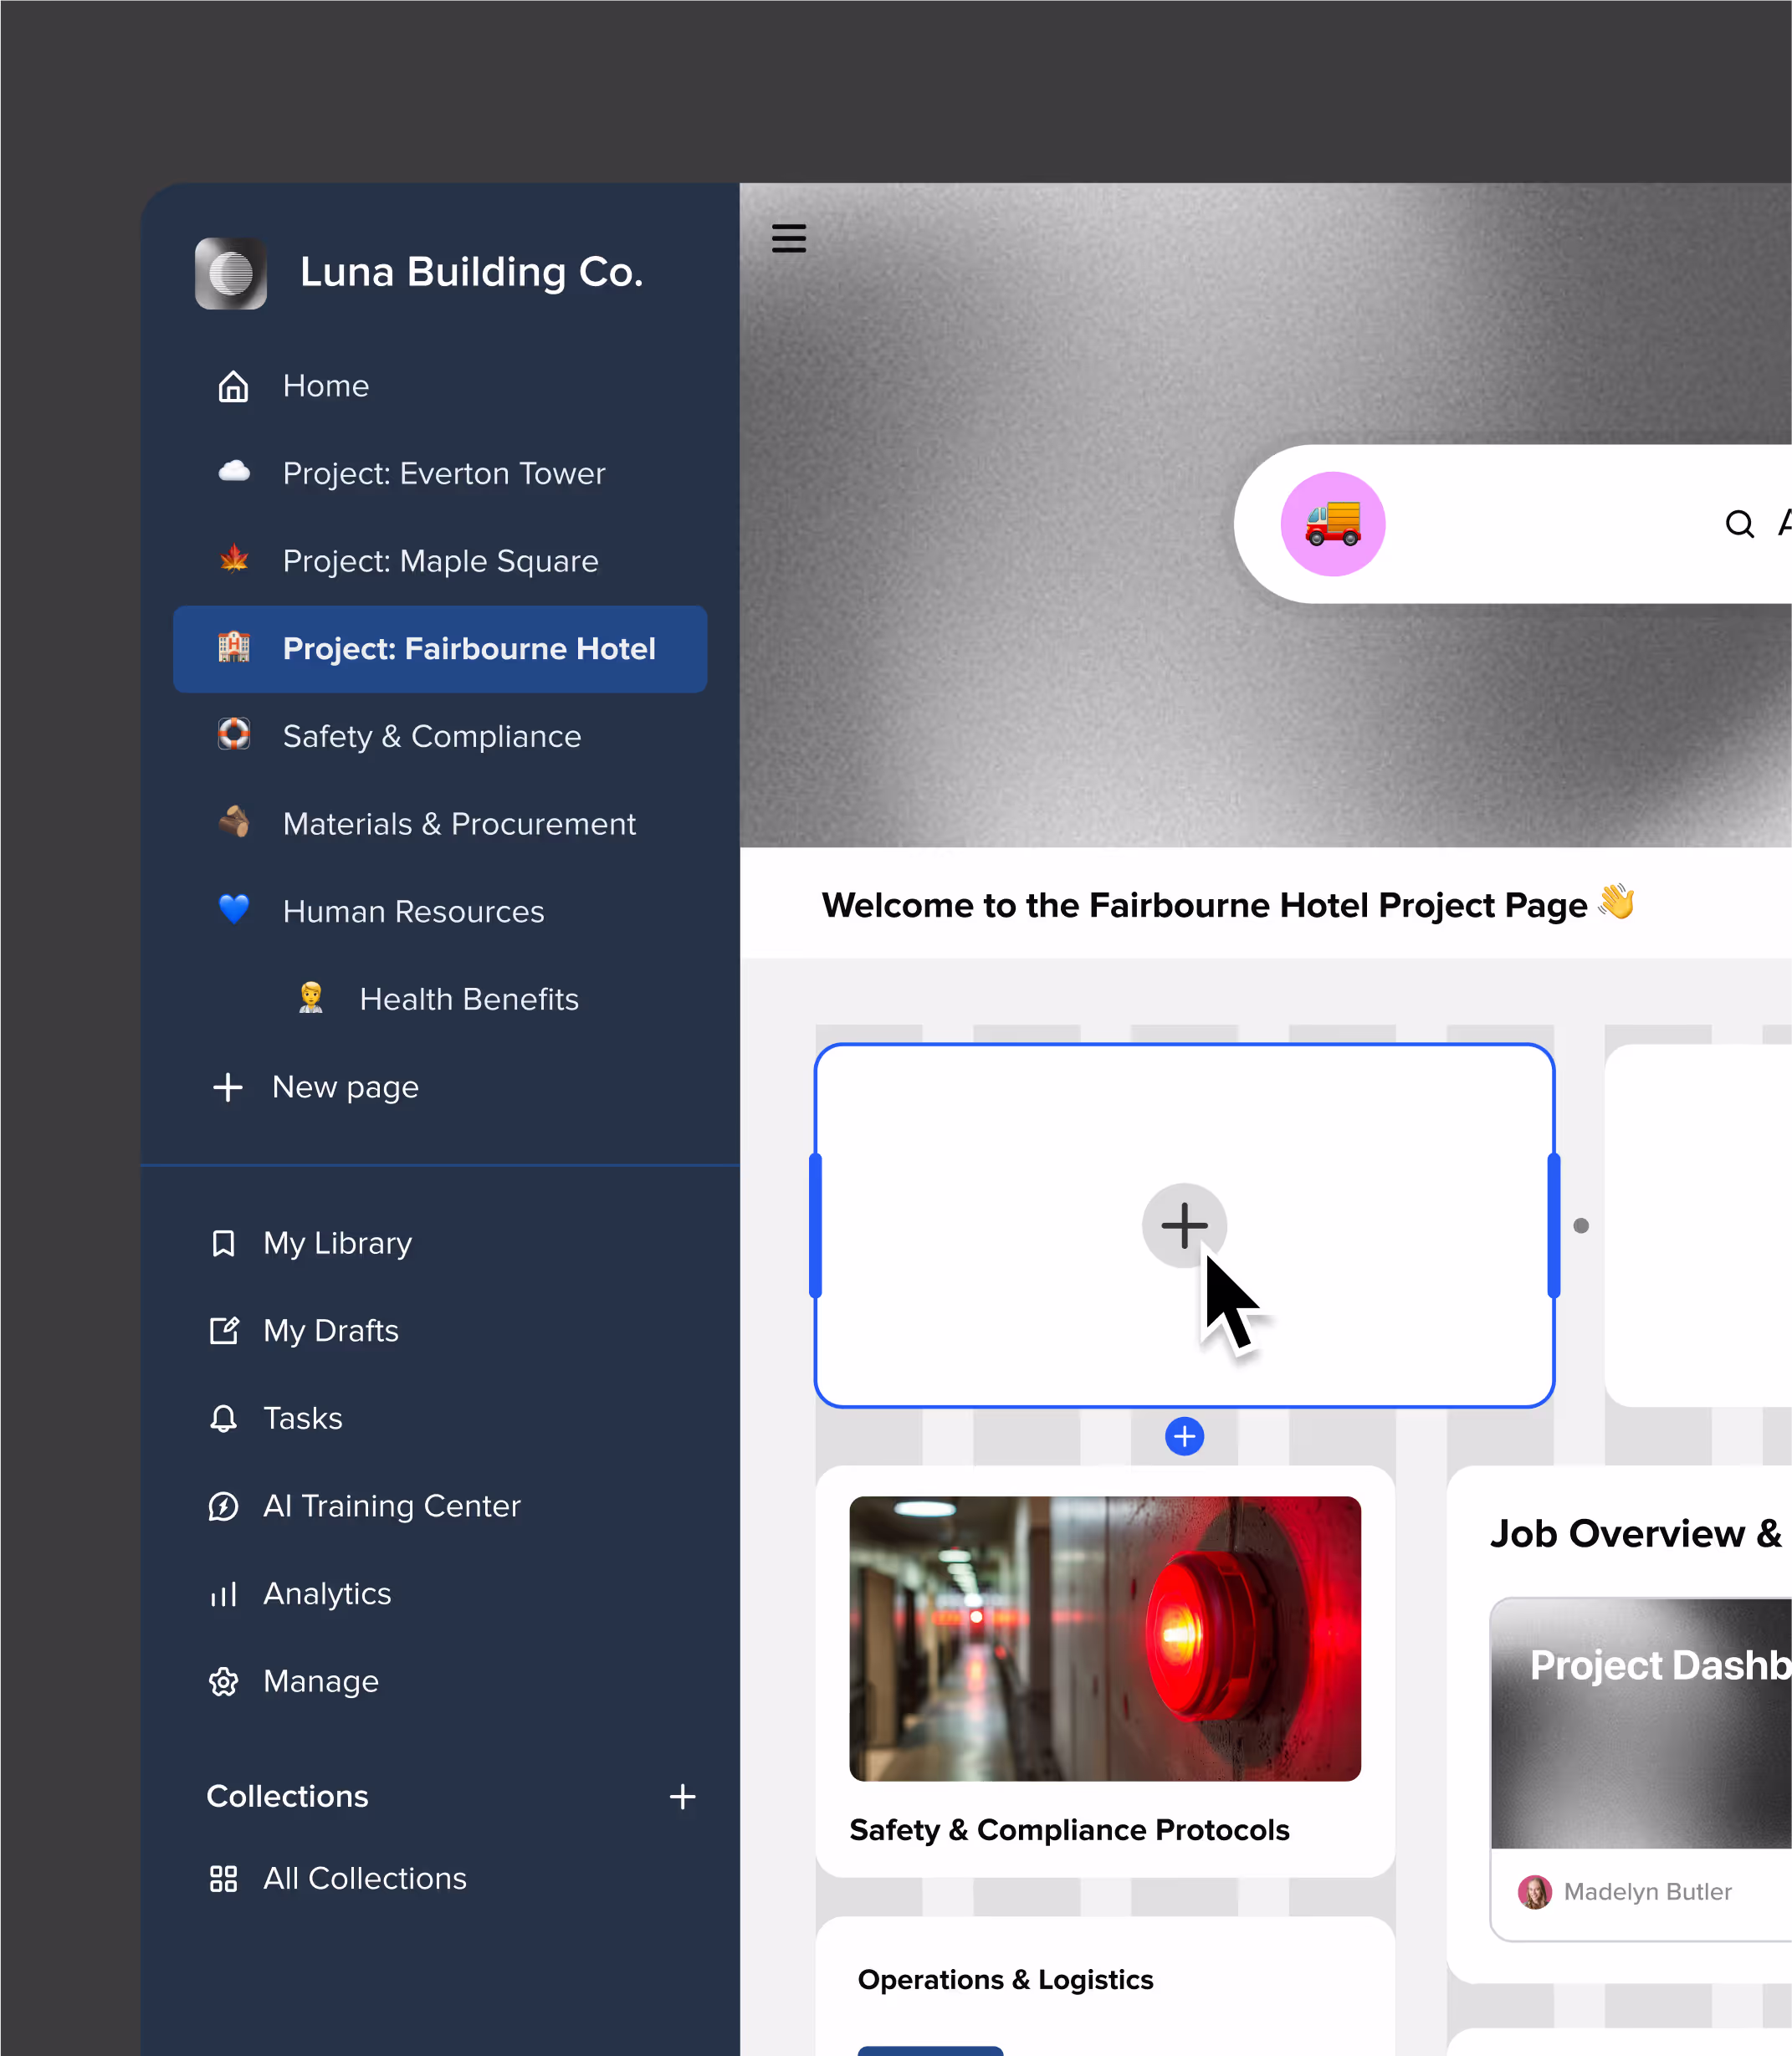Click the delivery truck emoji avatar
This screenshot has height=2056, width=1792.
click(x=1332, y=524)
